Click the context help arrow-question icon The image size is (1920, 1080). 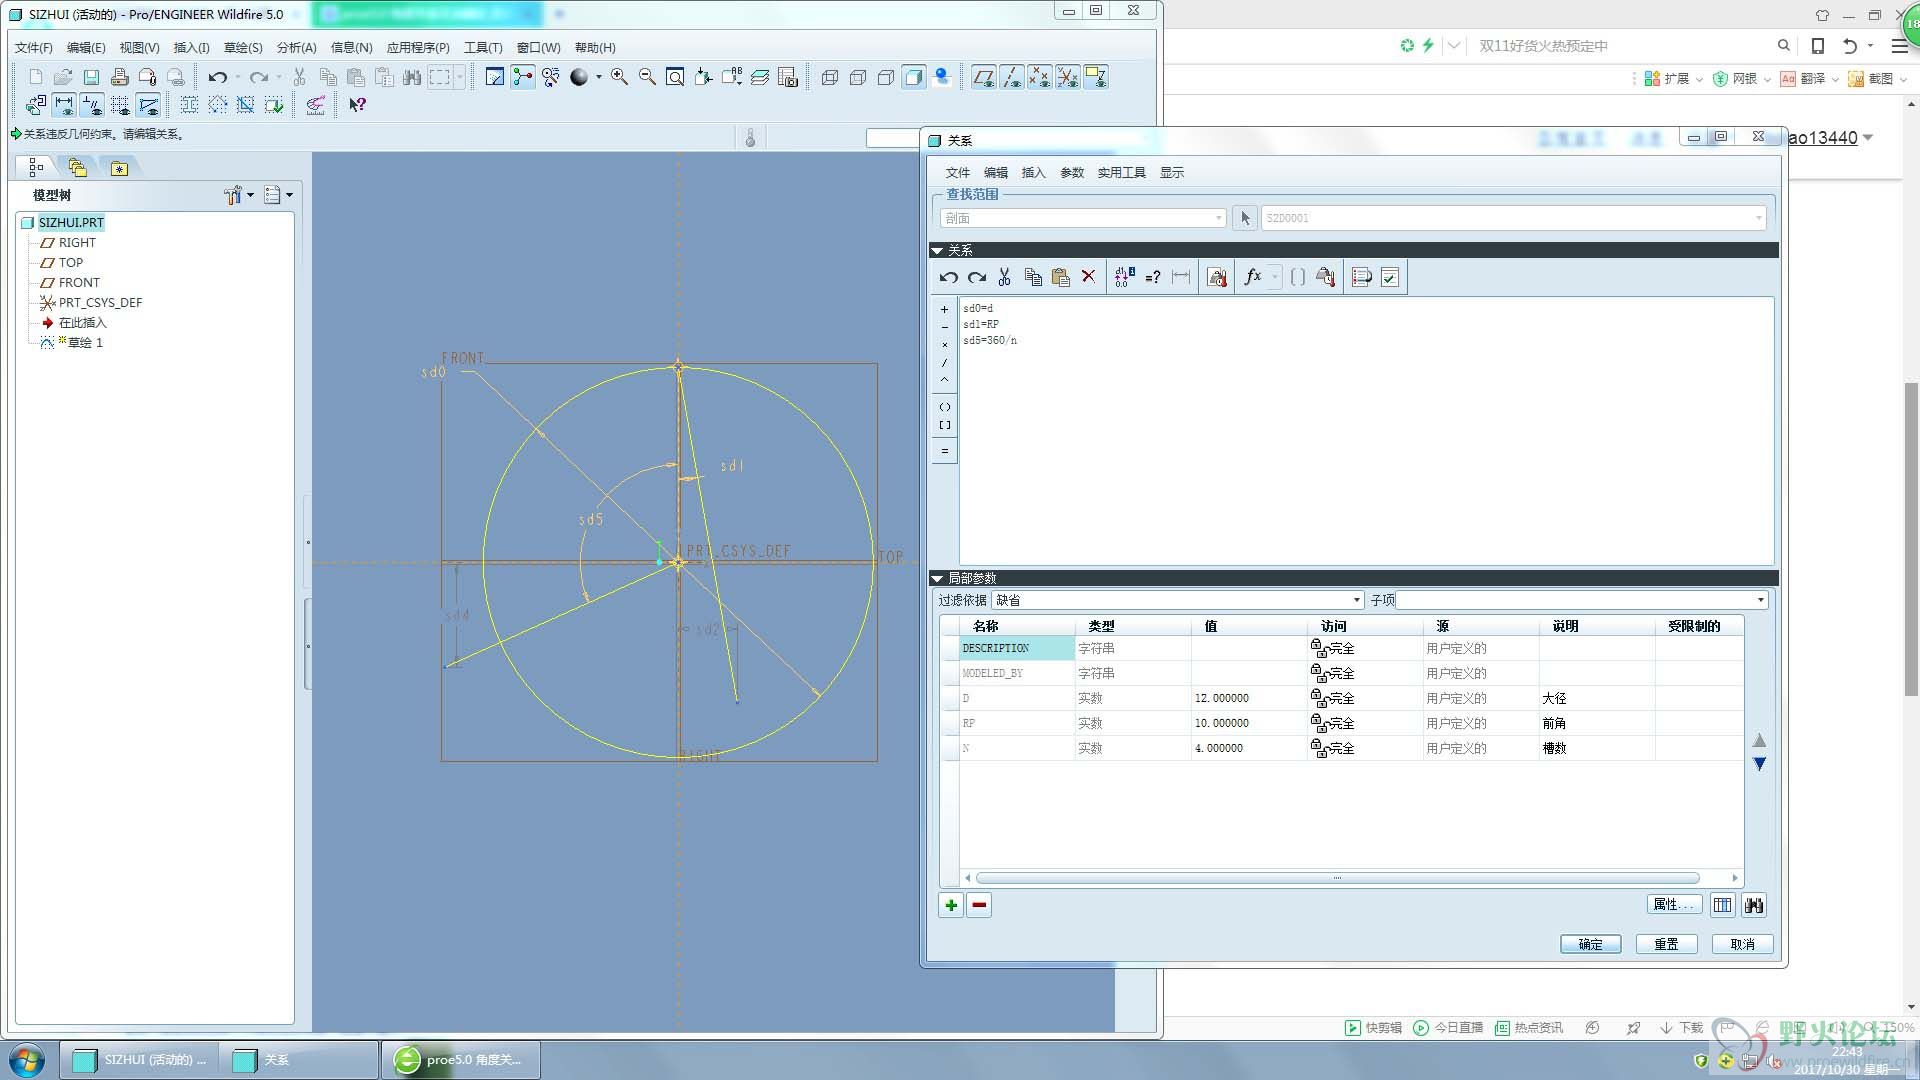357,104
